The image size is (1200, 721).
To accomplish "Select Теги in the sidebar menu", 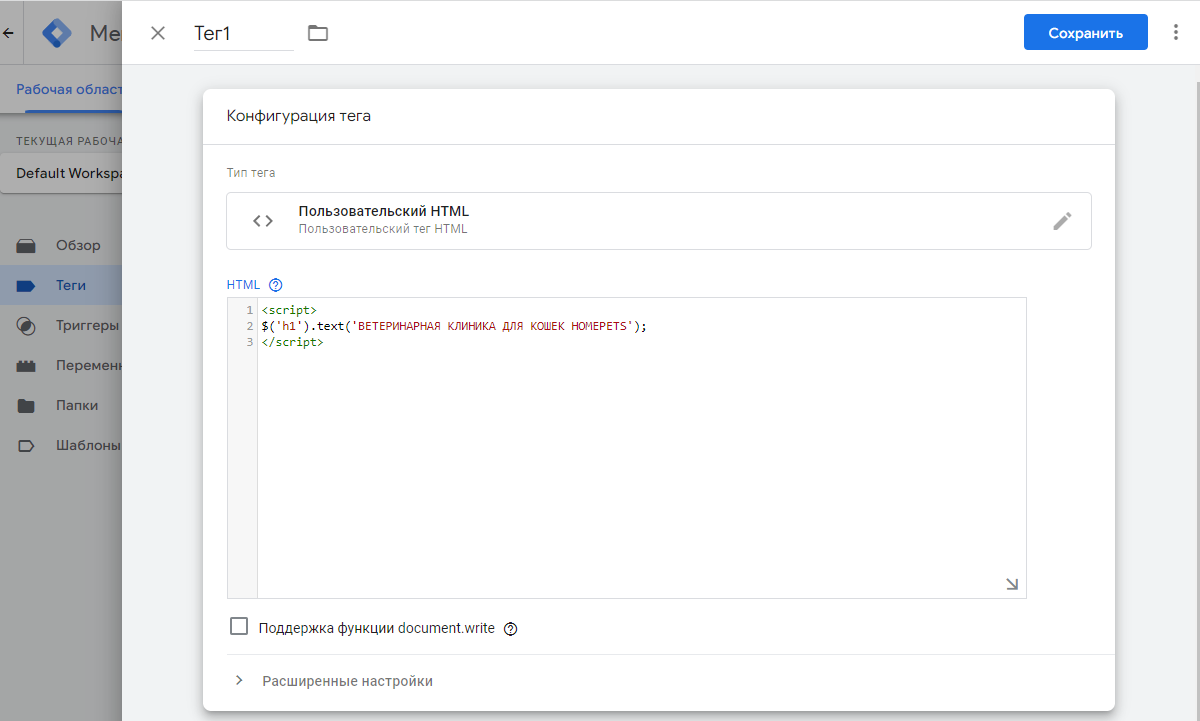I will pos(71,285).
